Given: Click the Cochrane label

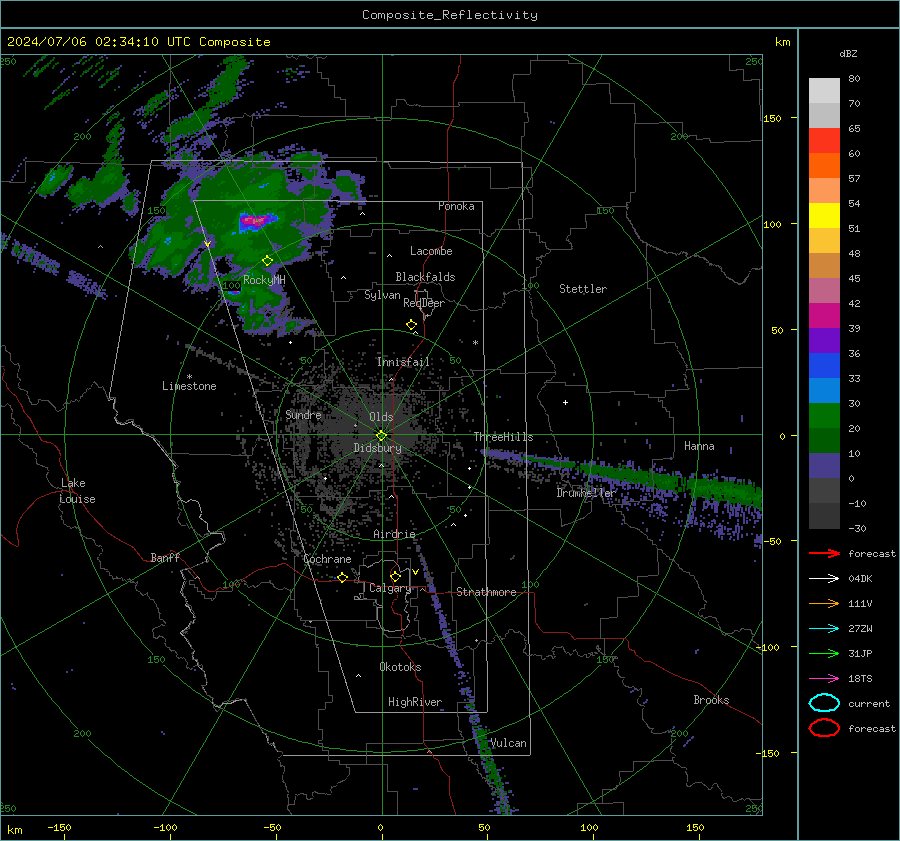Looking at the screenshot, I should click(x=327, y=559).
